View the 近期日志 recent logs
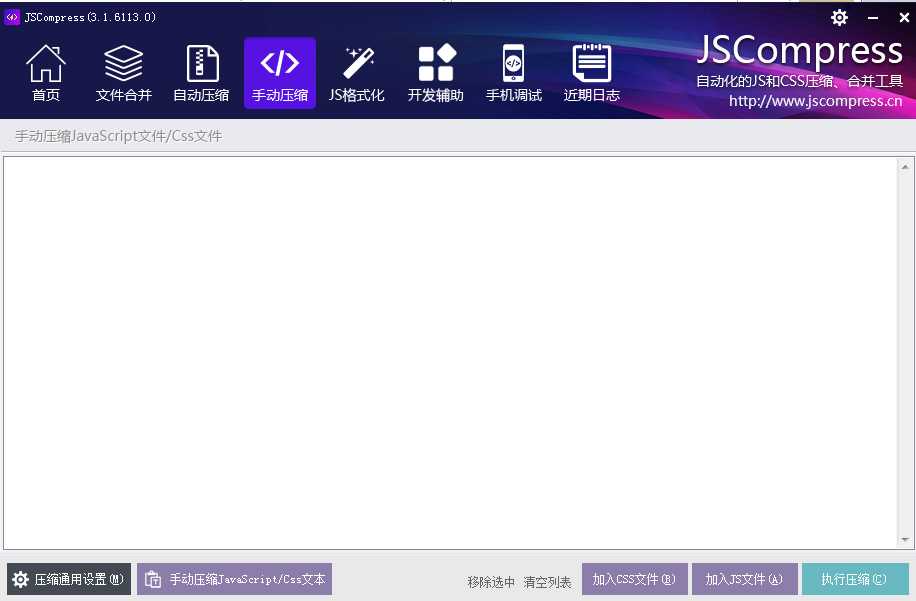This screenshot has height=601, width=916. [x=592, y=73]
